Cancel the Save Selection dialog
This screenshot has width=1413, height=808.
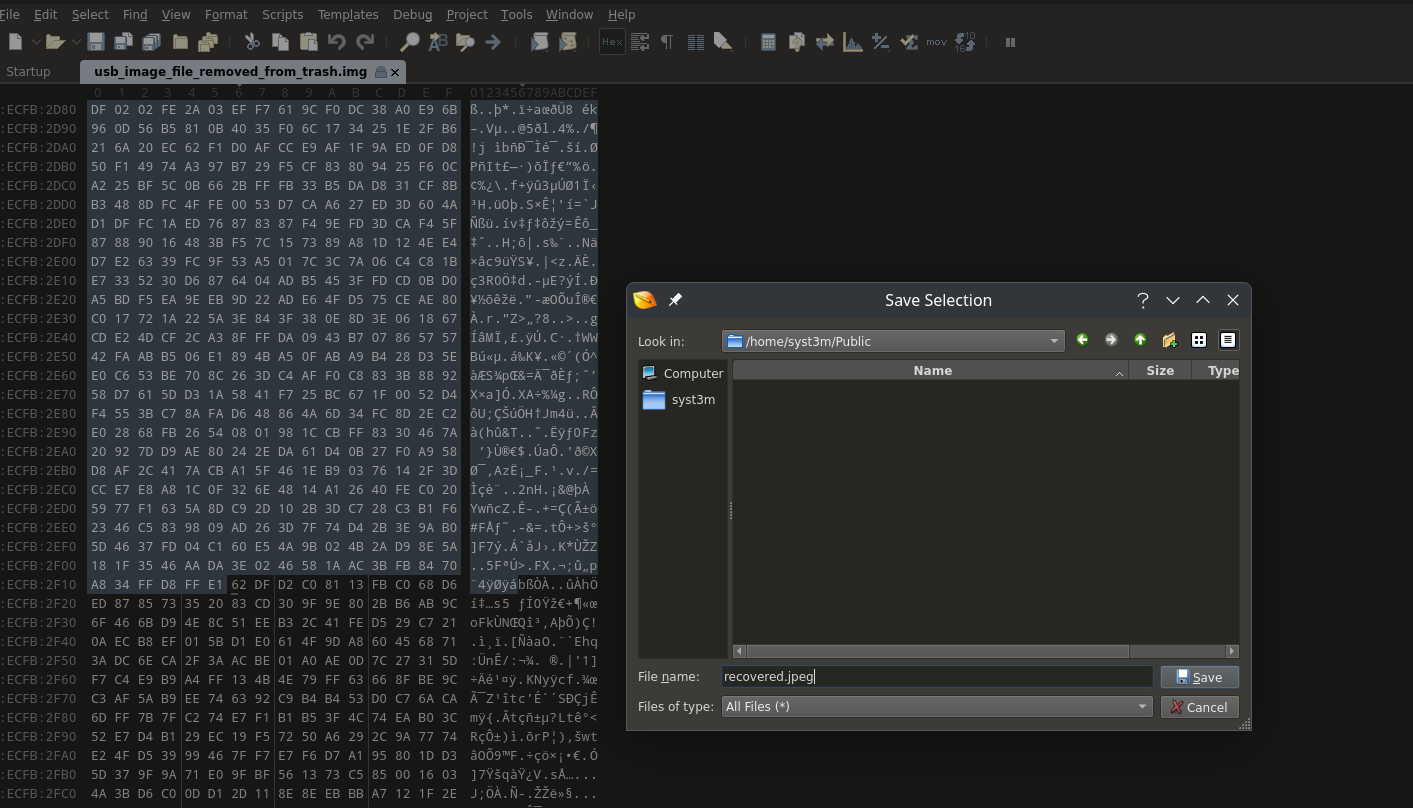[x=1199, y=707]
